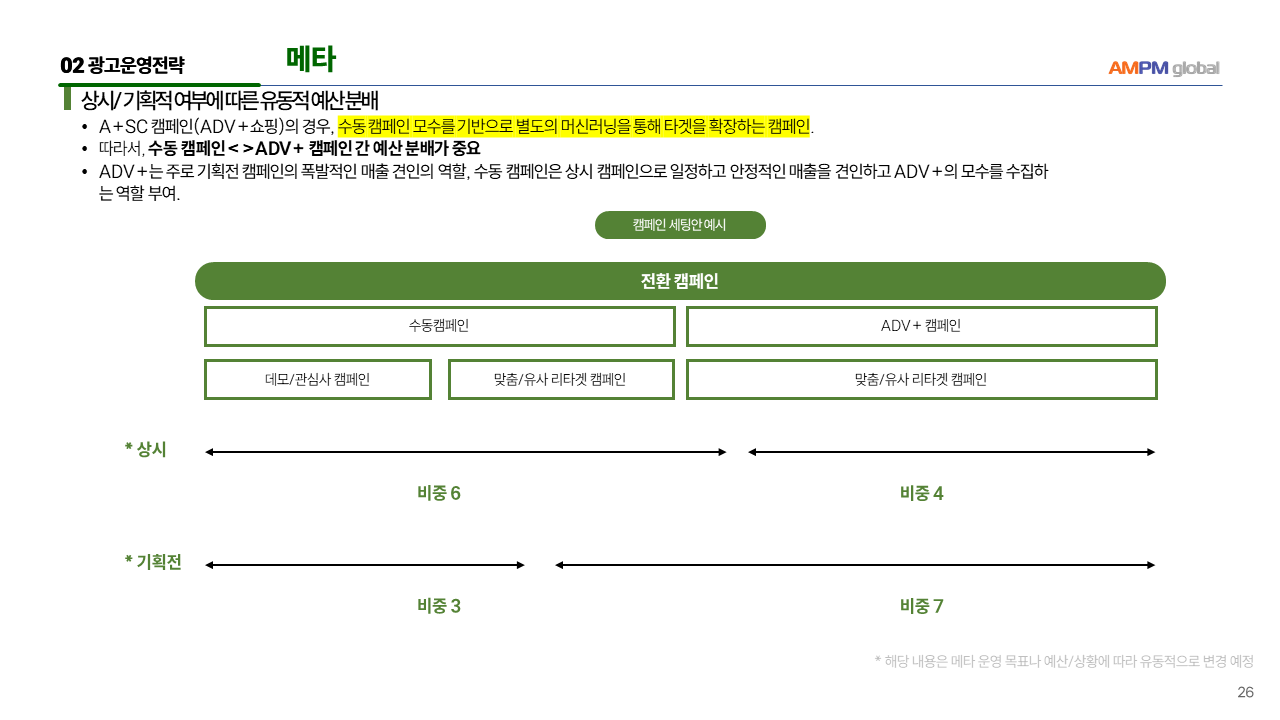Click the AMPM global logo

pos(1163,68)
